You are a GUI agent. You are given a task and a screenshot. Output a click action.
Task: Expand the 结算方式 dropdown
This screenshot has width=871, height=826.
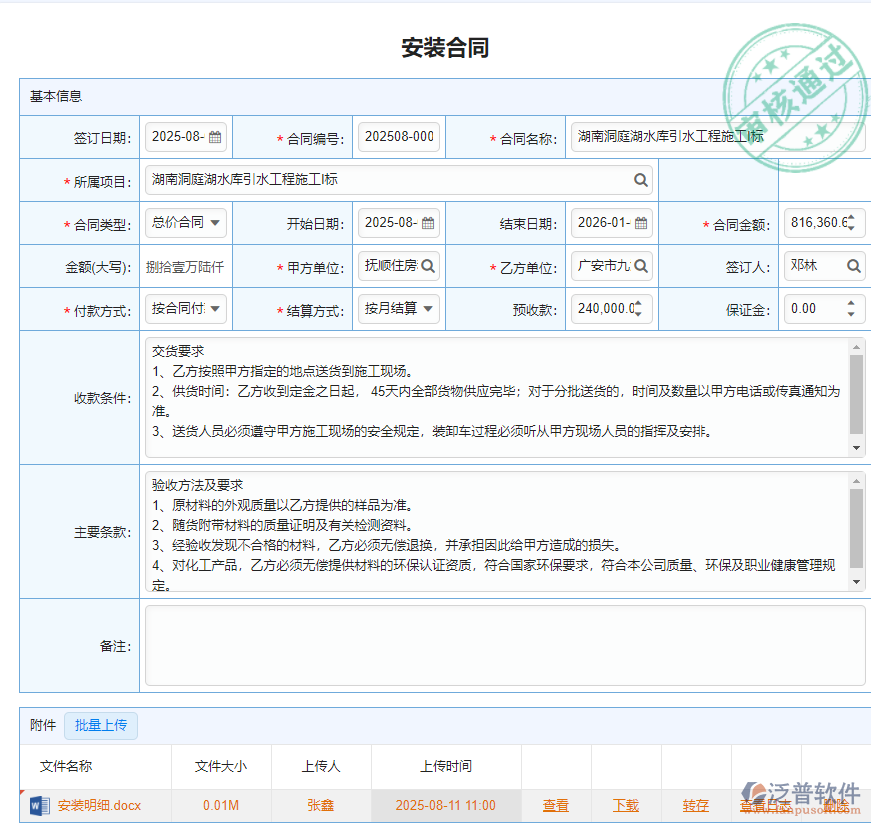tap(428, 309)
